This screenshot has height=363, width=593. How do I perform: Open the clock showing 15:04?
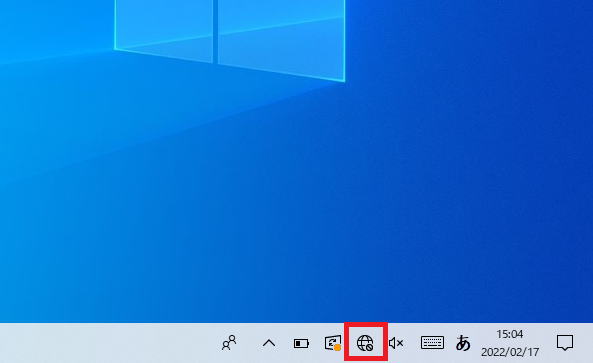point(509,334)
